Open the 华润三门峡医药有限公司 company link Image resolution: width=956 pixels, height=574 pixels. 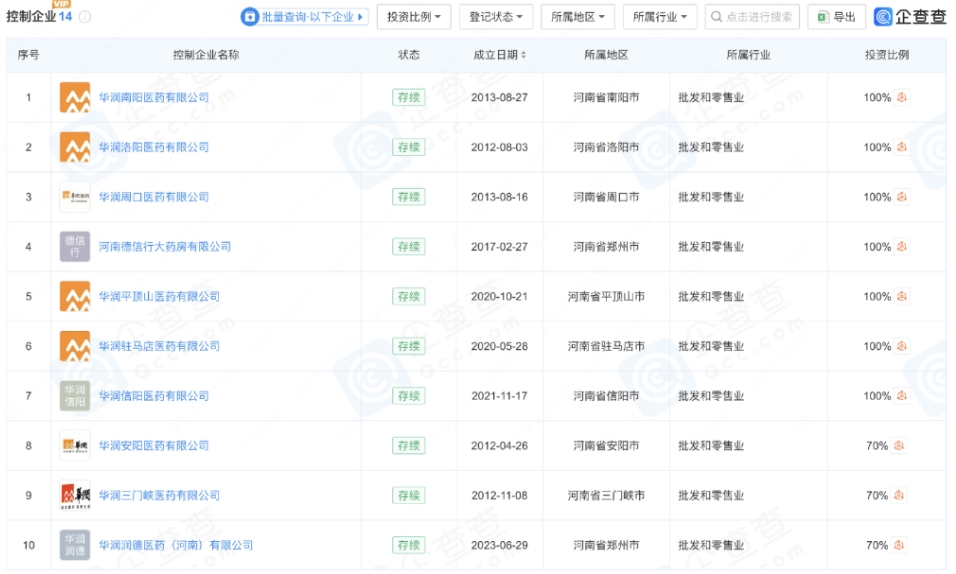[159, 495]
